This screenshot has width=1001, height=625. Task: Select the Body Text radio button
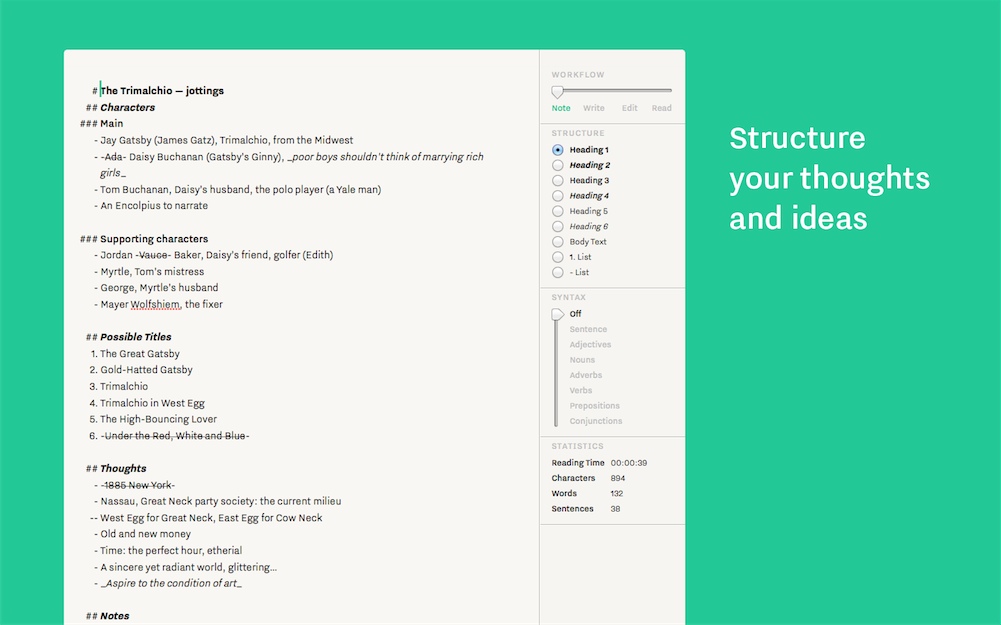(x=557, y=242)
